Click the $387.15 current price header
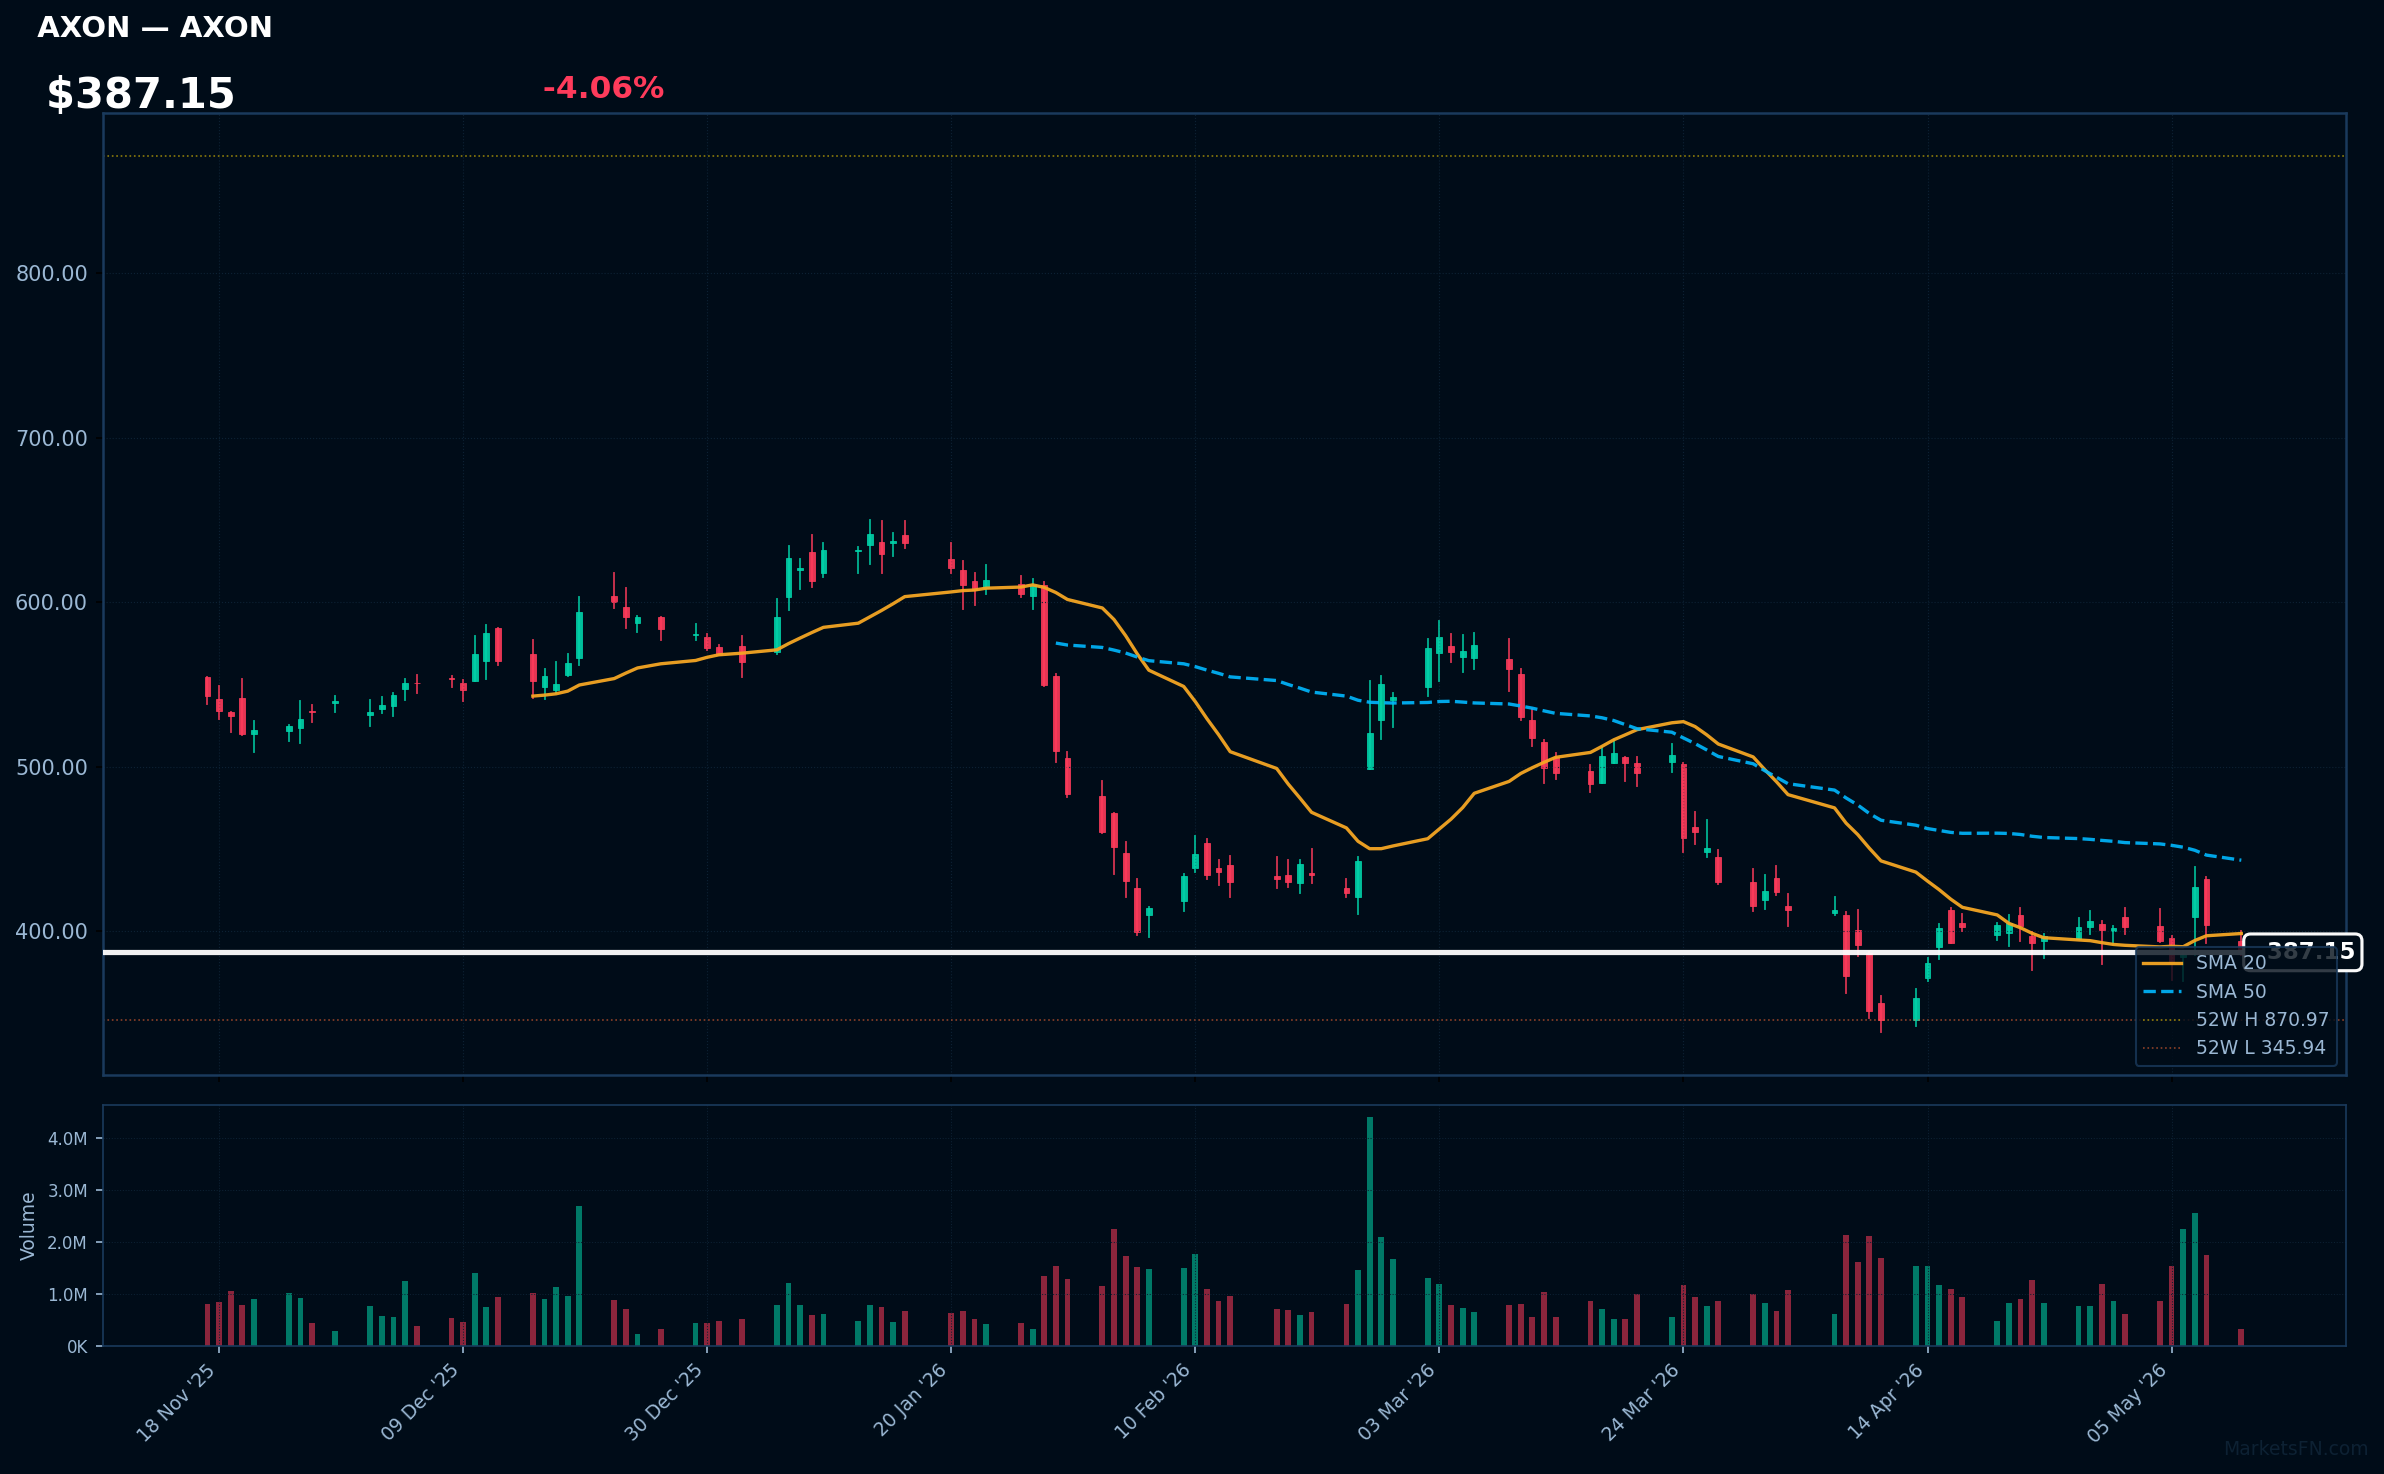This screenshot has height=1474, width=2384. click(141, 94)
